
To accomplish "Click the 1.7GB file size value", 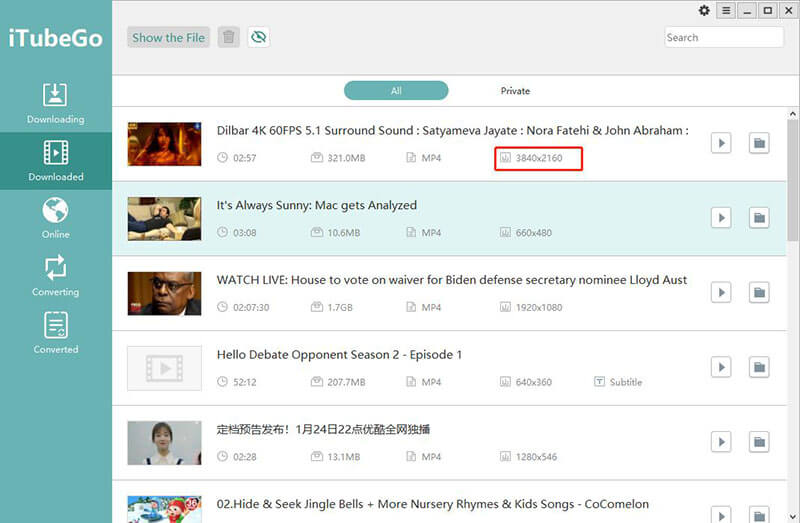I will 340,307.
